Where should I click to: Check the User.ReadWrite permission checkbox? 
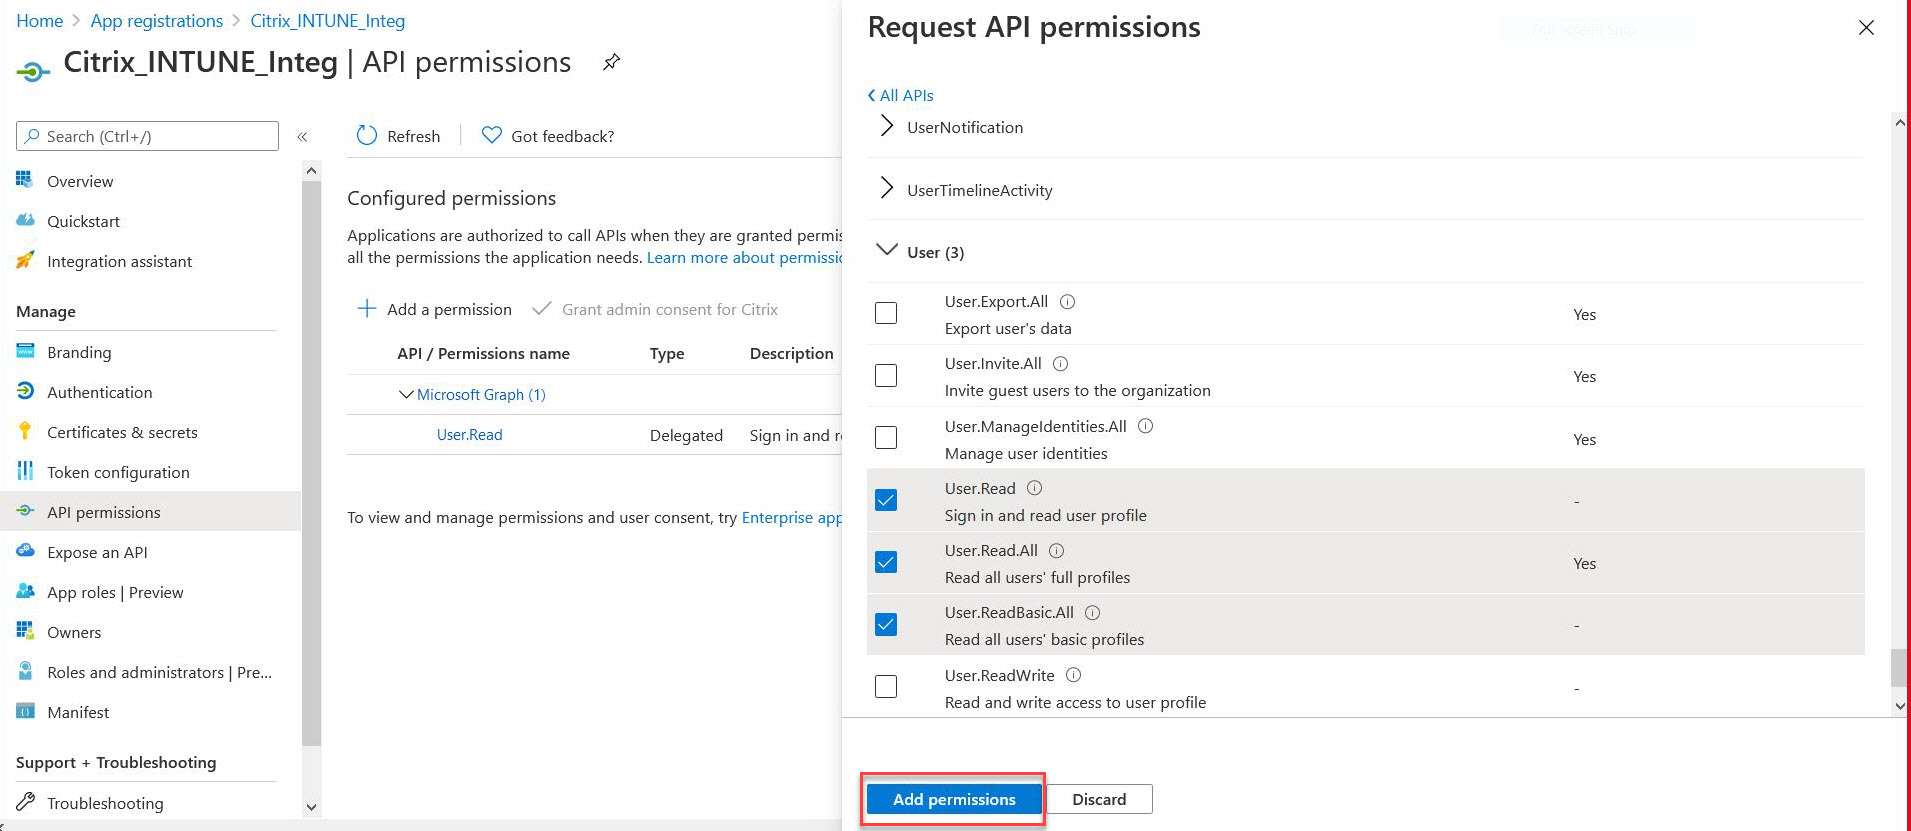pos(886,687)
